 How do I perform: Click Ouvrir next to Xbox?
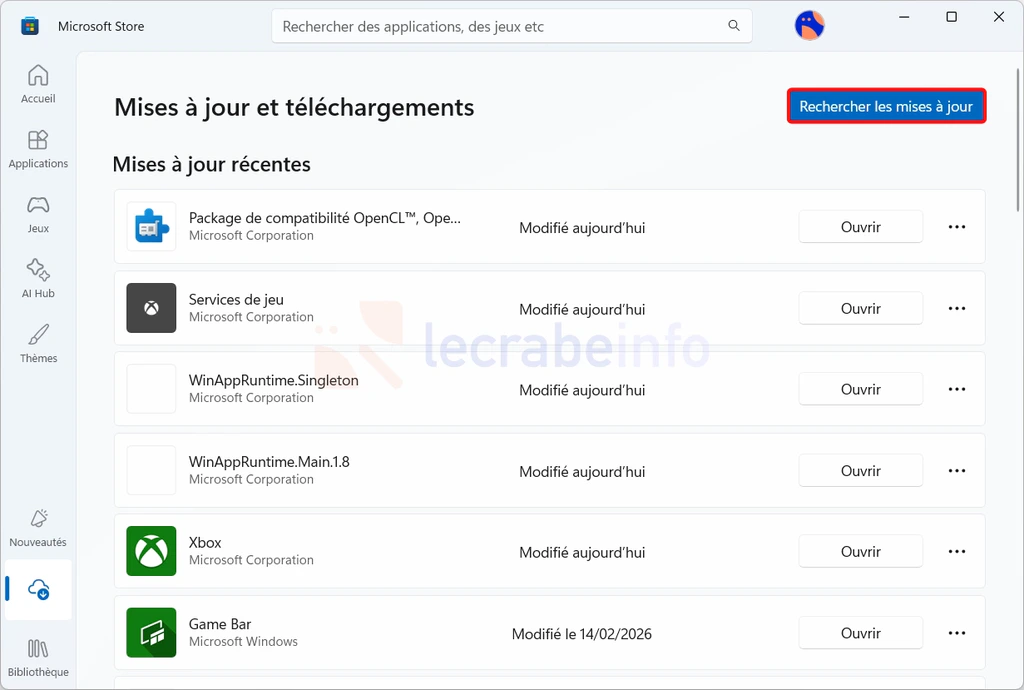tap(860, 552)
